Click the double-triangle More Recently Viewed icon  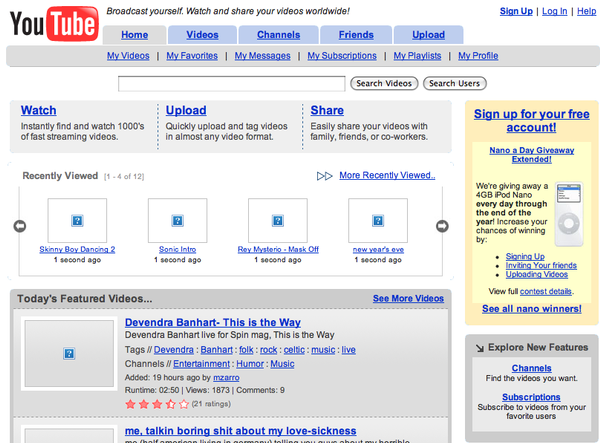[x=324, y=176]
